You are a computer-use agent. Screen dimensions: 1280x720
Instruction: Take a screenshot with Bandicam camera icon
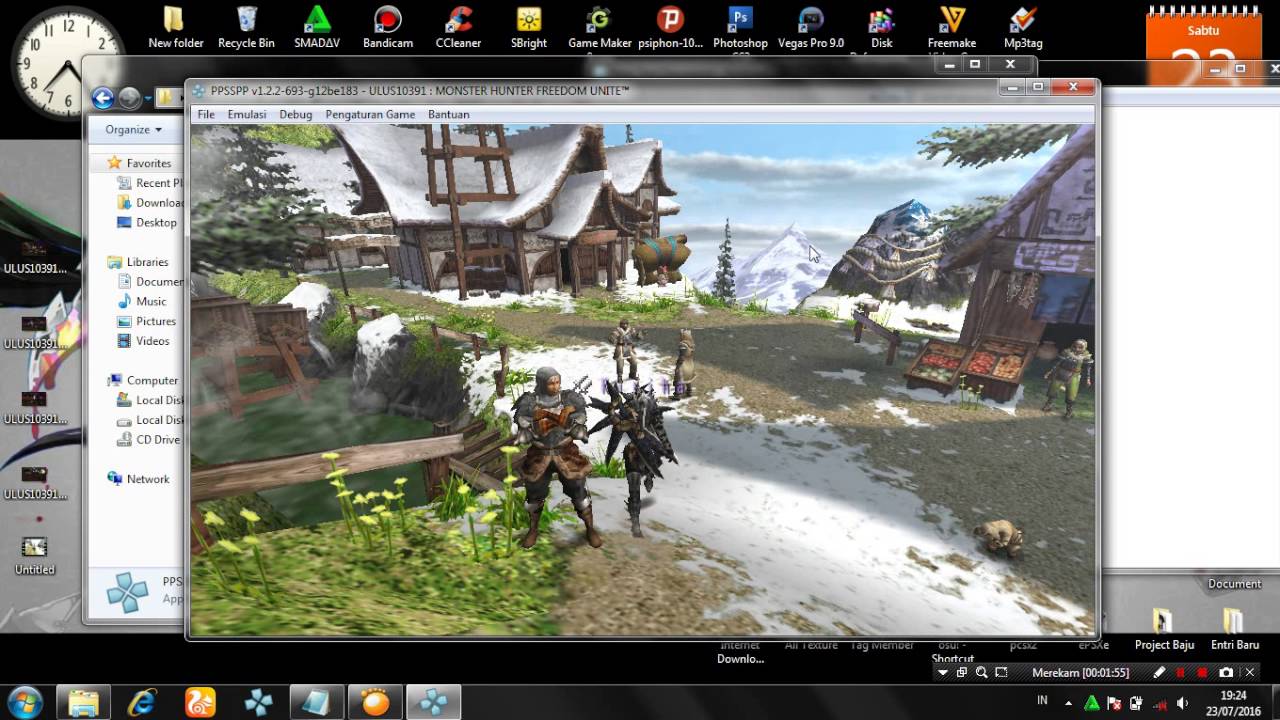click(x=1226, y=673)
